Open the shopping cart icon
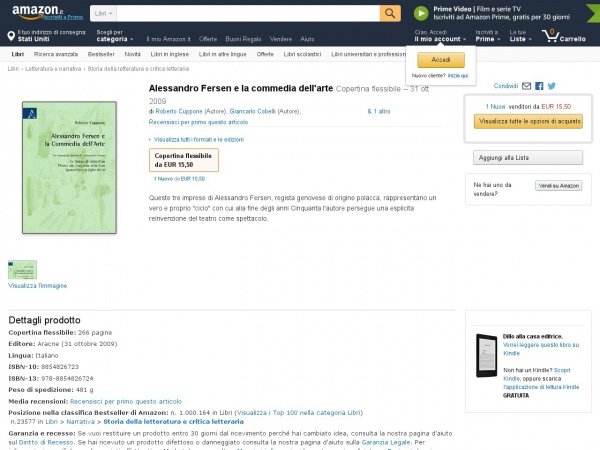 [x=551, y=36]
